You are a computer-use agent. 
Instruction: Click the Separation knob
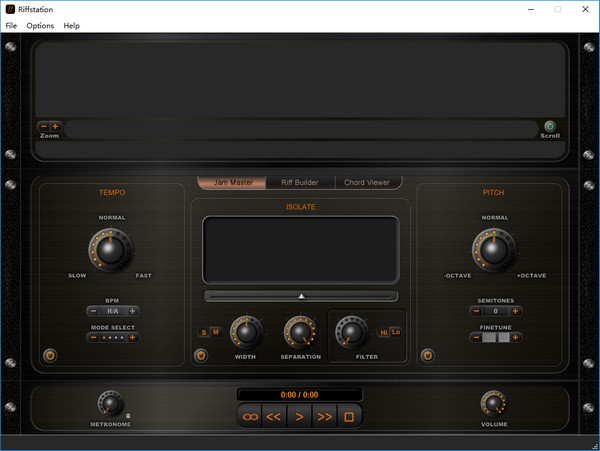click(x=300, y=332)
